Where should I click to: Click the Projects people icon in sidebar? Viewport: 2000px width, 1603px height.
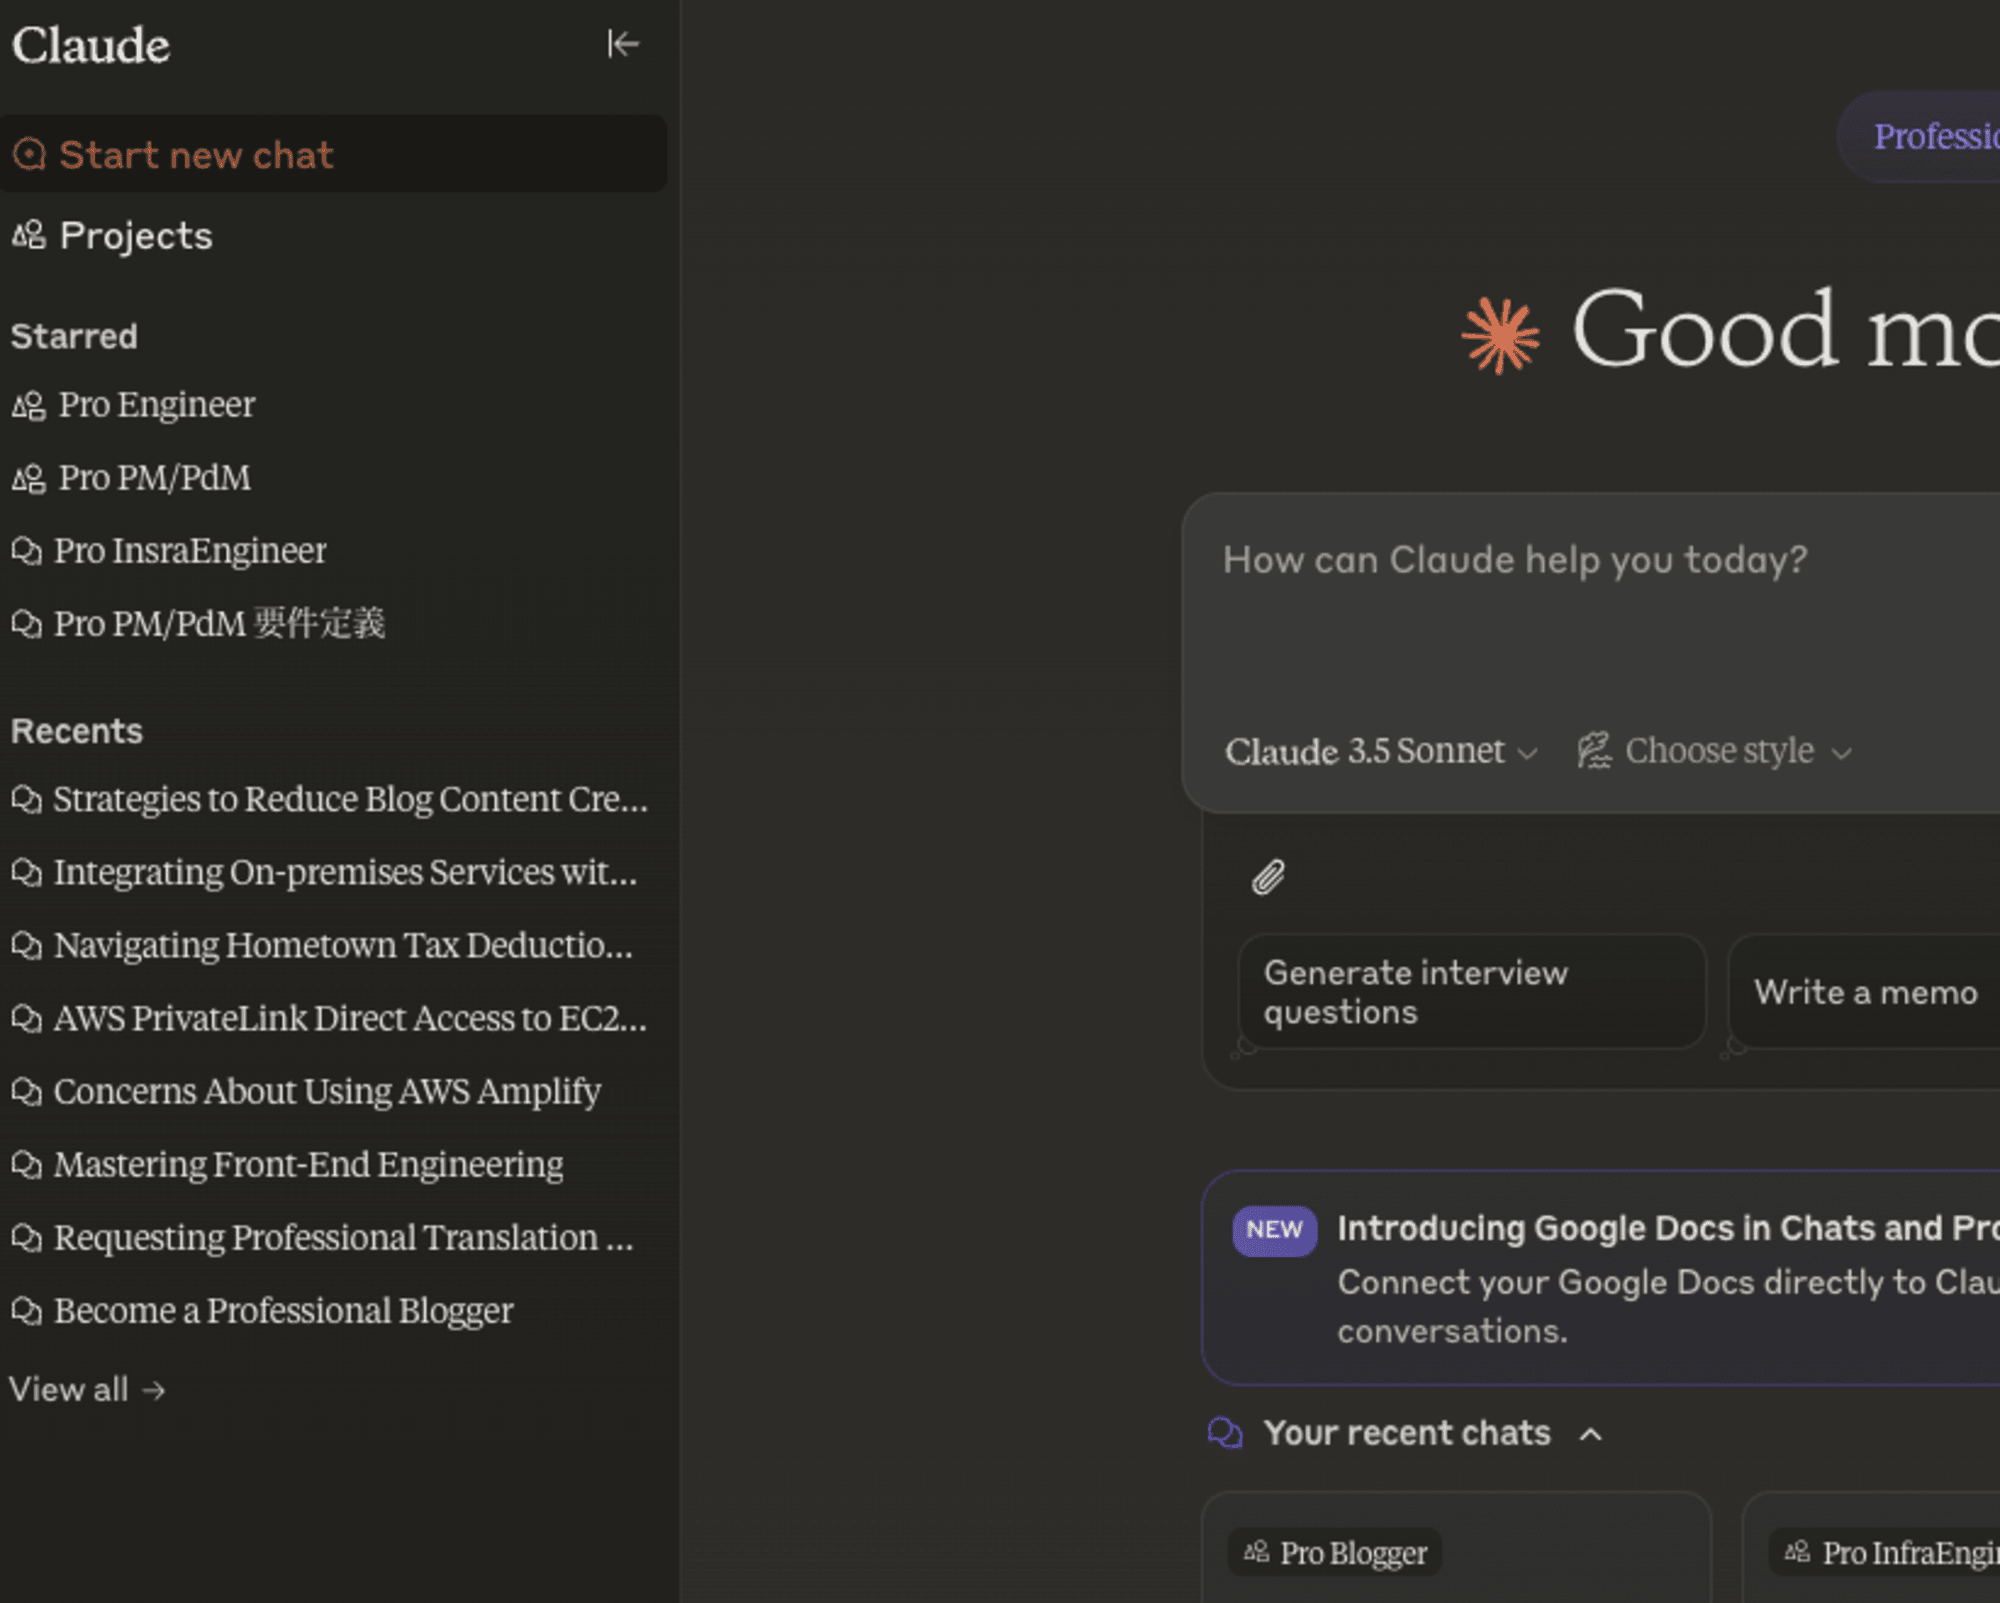point(29,236)
